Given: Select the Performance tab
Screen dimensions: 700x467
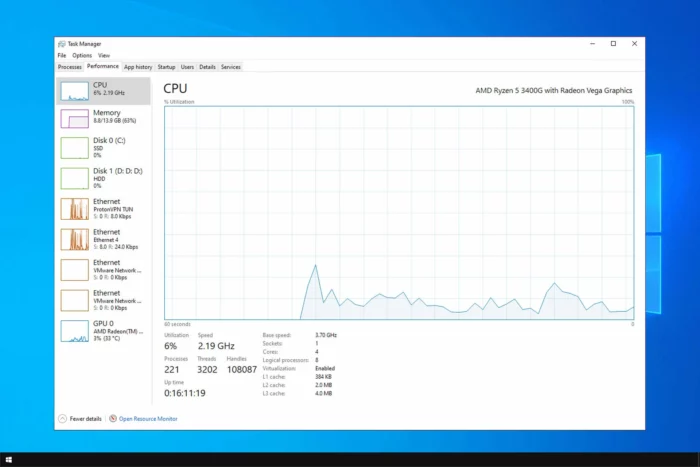Looking at the screenshot, I should pos(103,66).
